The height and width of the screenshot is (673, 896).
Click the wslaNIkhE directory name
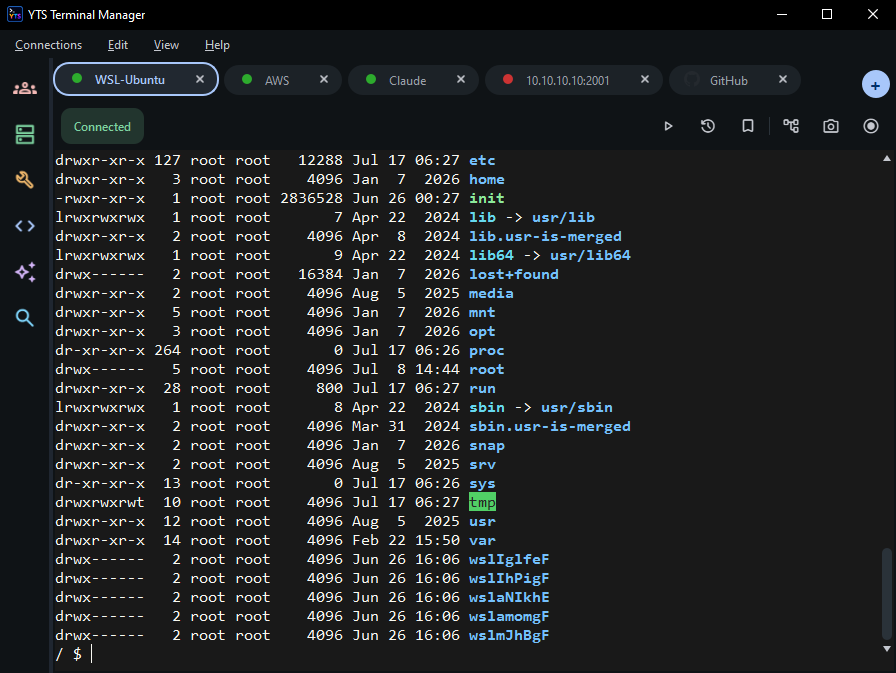(509, 598)
